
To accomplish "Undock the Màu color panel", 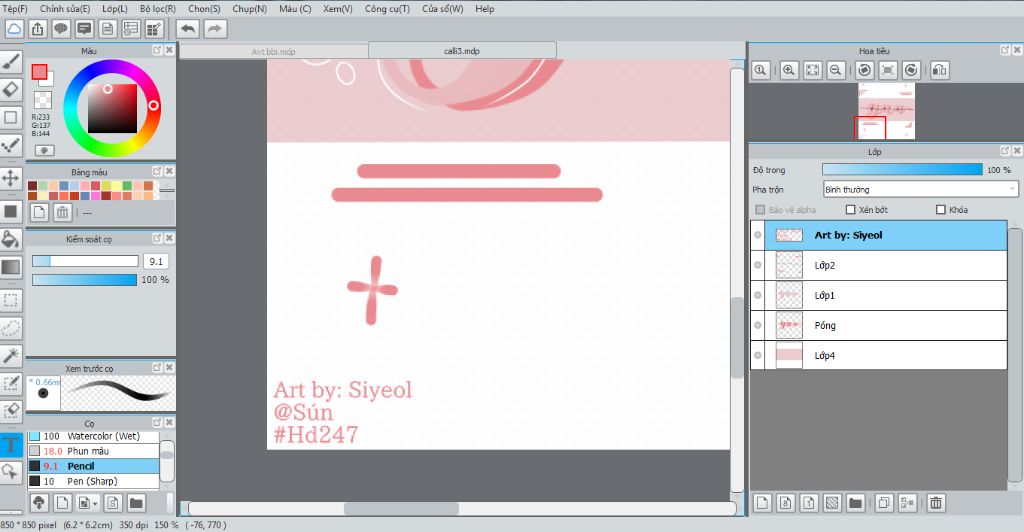I will [x=157, y=50].
